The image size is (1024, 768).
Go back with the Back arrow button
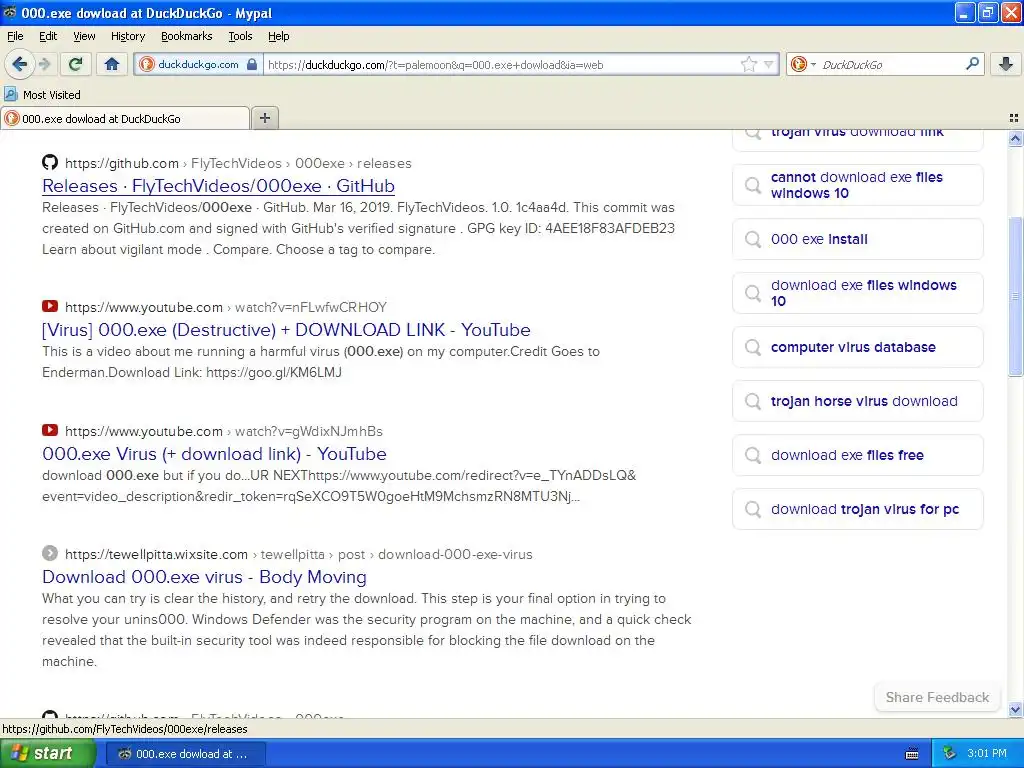tap(19, 64)
